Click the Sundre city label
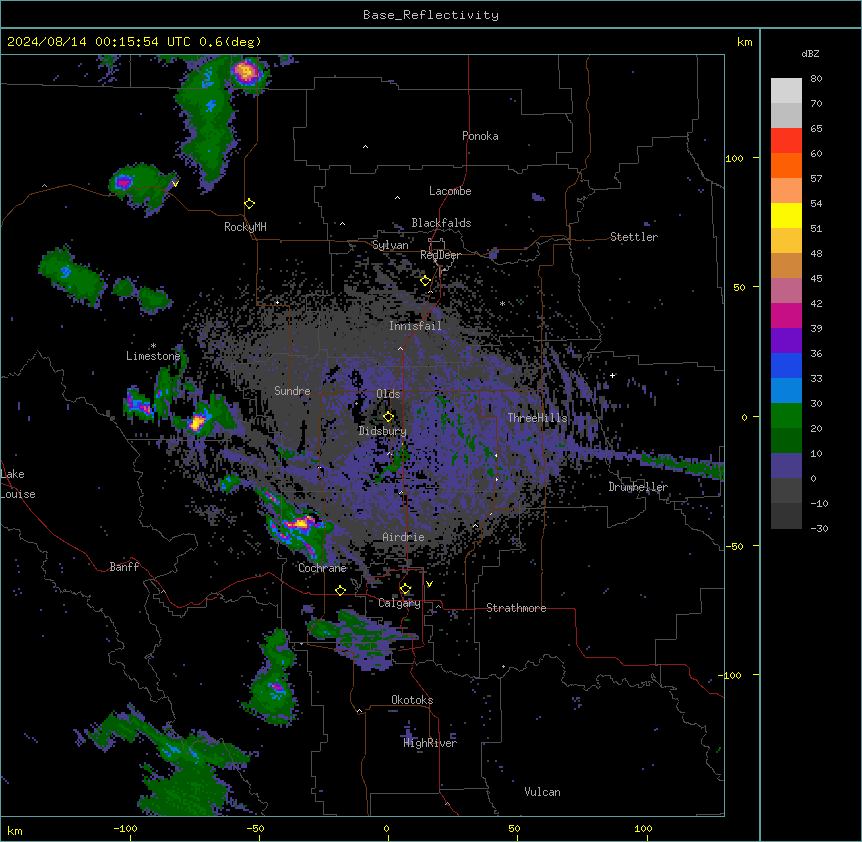 pyautogui.click(x=292, y=391)
